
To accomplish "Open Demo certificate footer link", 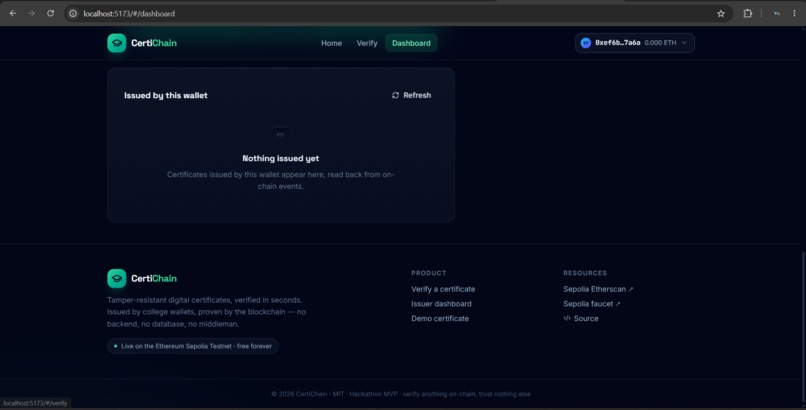I will point(440,319).
